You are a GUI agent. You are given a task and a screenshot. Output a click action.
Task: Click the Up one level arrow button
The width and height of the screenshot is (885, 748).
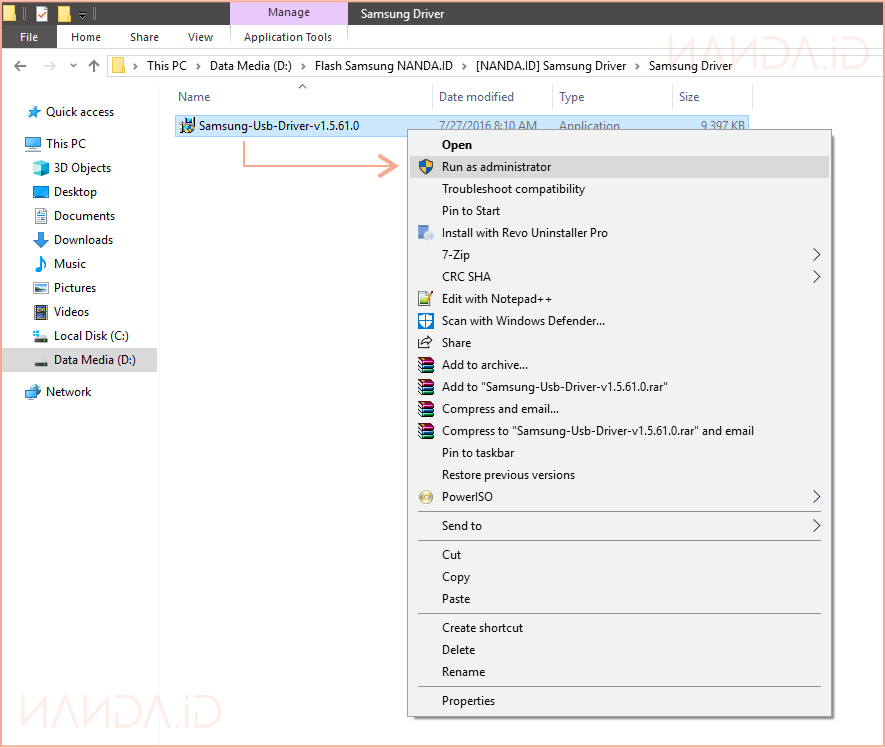point(94,66)
